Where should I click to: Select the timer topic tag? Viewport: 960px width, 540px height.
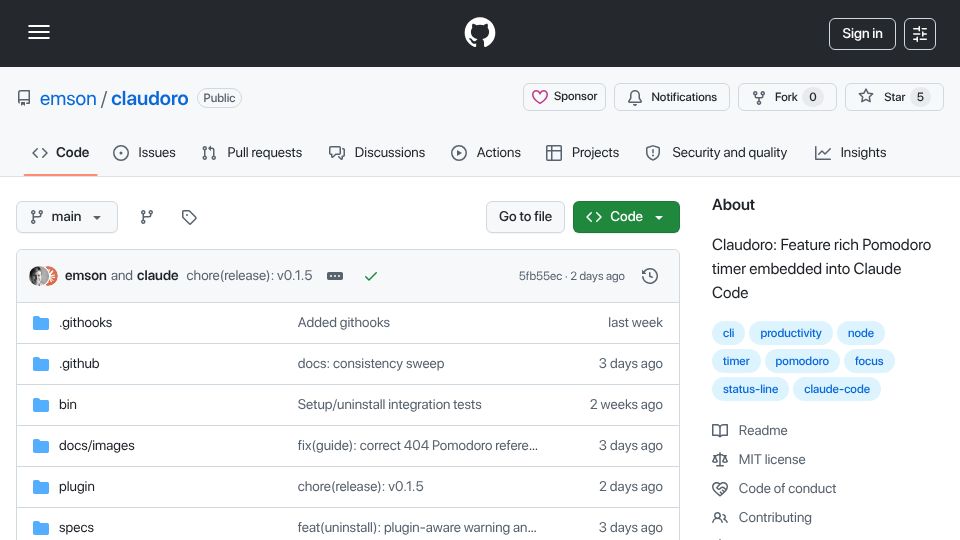(736, 361)
